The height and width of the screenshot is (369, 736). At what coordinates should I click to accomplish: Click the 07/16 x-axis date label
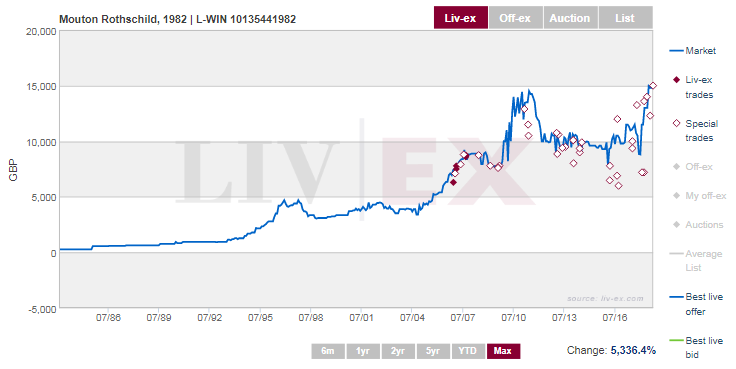(x=615, y=318)
